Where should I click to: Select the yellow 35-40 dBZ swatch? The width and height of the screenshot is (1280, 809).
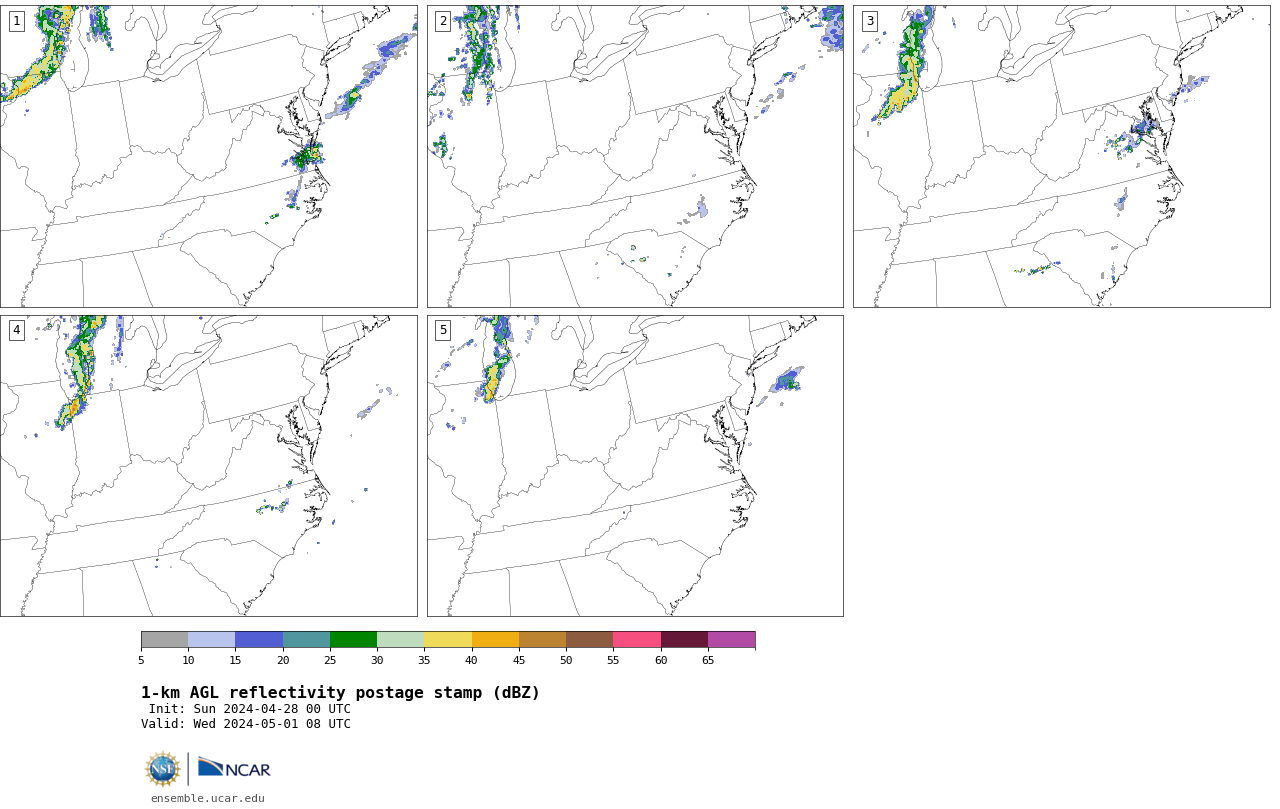[x=448, y=640]
